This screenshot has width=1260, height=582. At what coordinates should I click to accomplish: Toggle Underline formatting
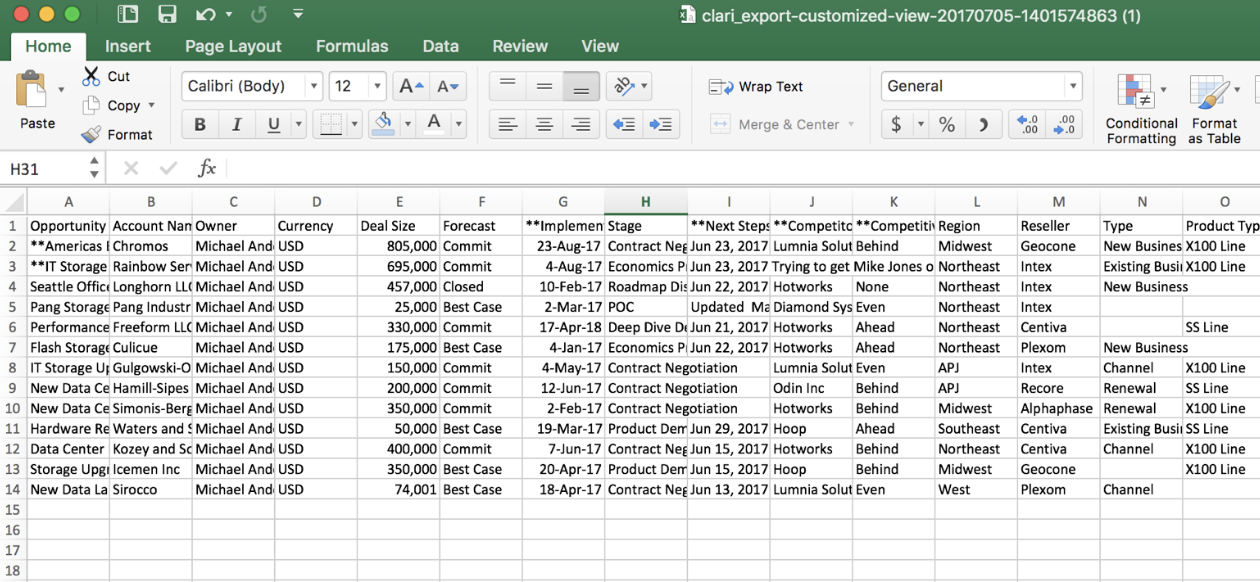point(273,125)
